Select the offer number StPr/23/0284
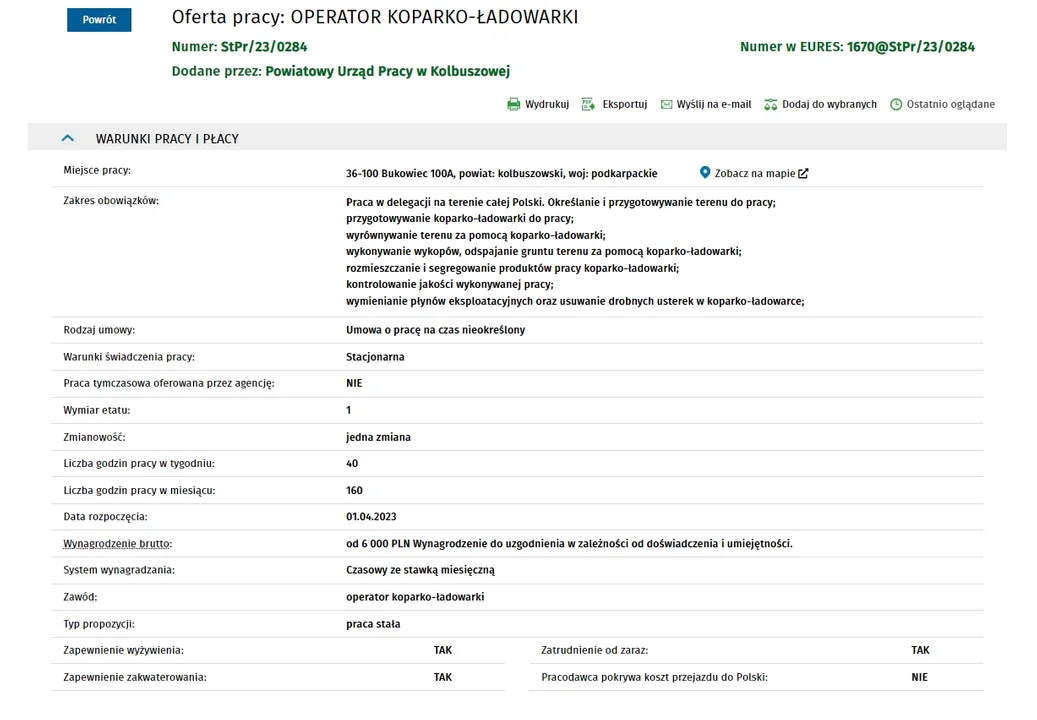The width and height of the screenshot is (1037, 720). pos(264,47)
